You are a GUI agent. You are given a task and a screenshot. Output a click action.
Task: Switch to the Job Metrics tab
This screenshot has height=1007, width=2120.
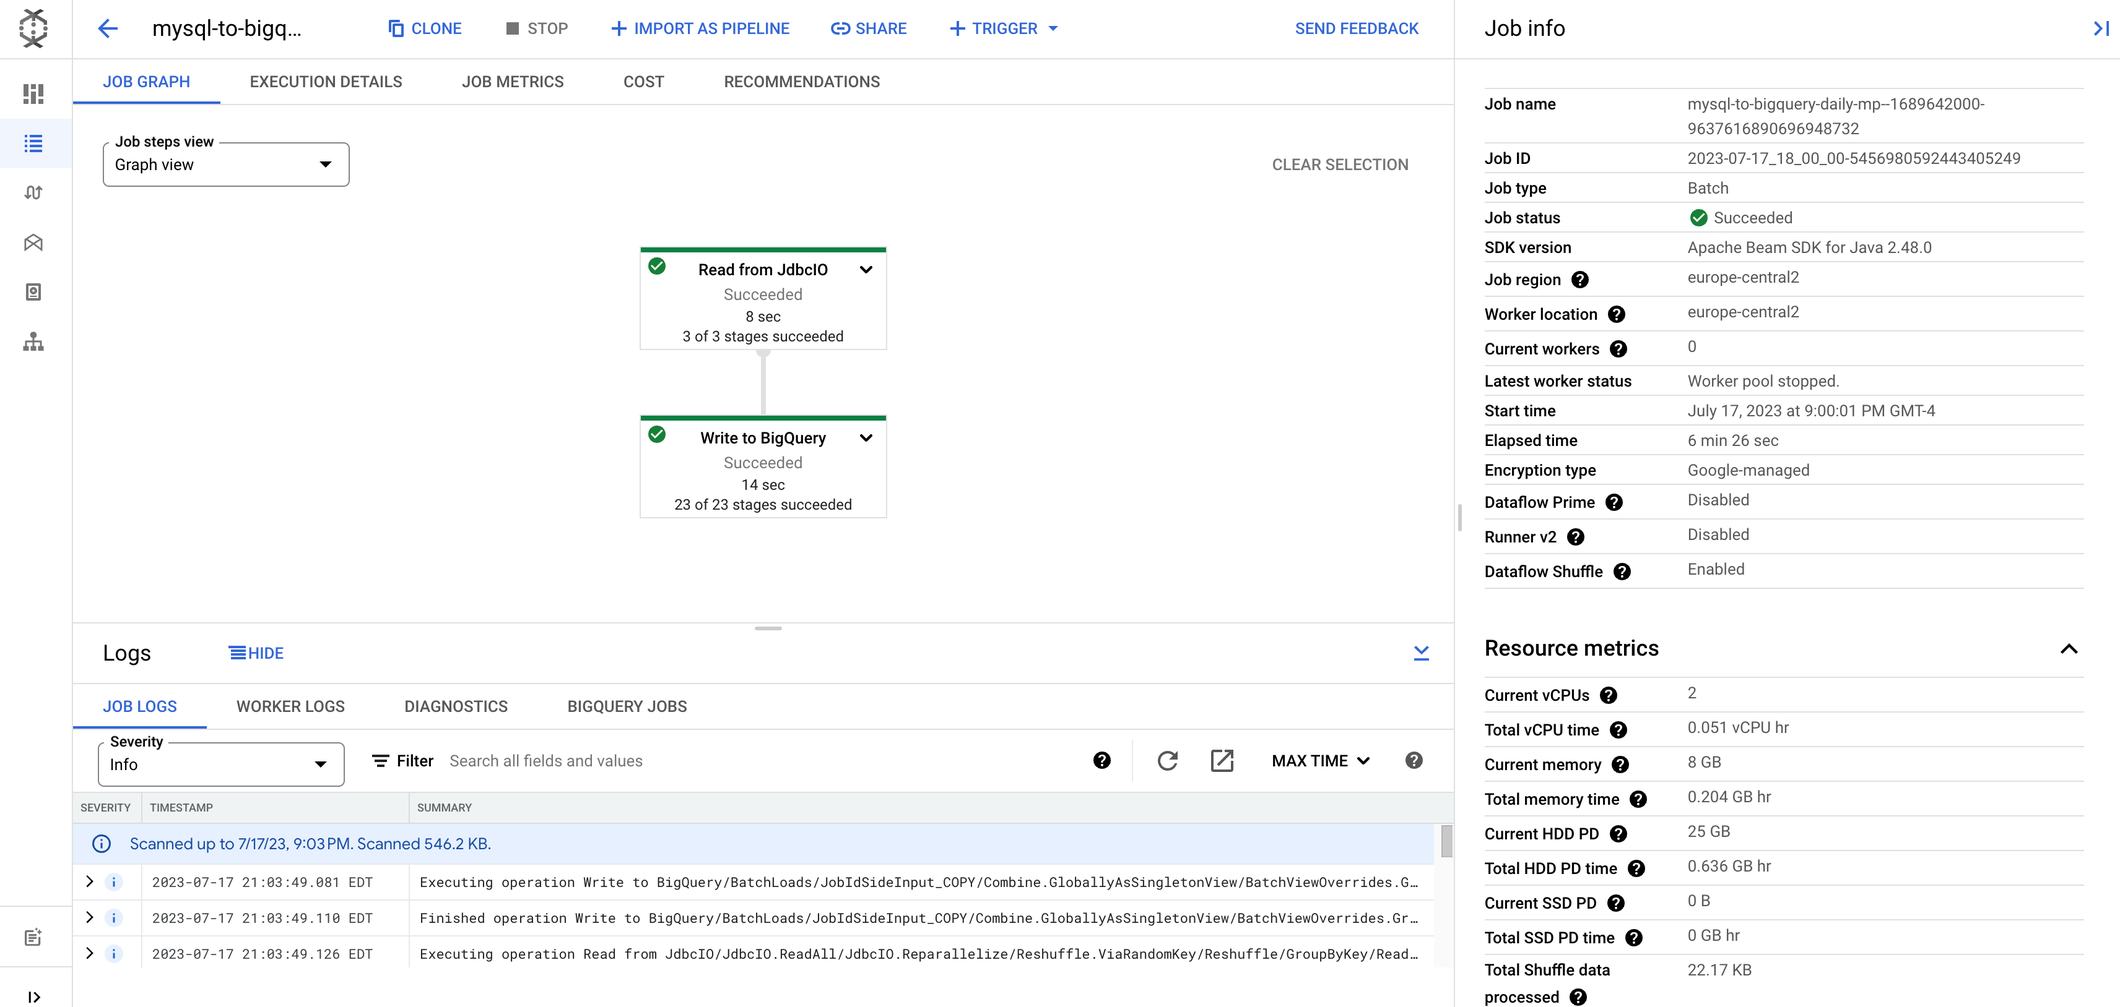513,82
